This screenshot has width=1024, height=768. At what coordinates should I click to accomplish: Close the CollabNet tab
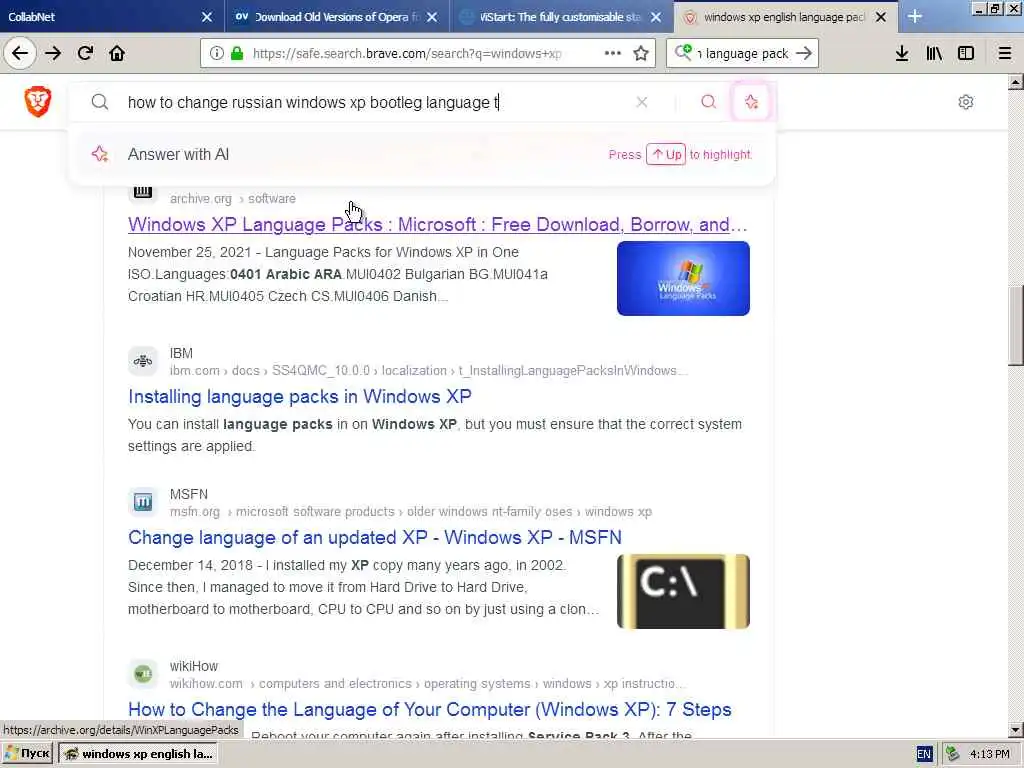point(207,17)
